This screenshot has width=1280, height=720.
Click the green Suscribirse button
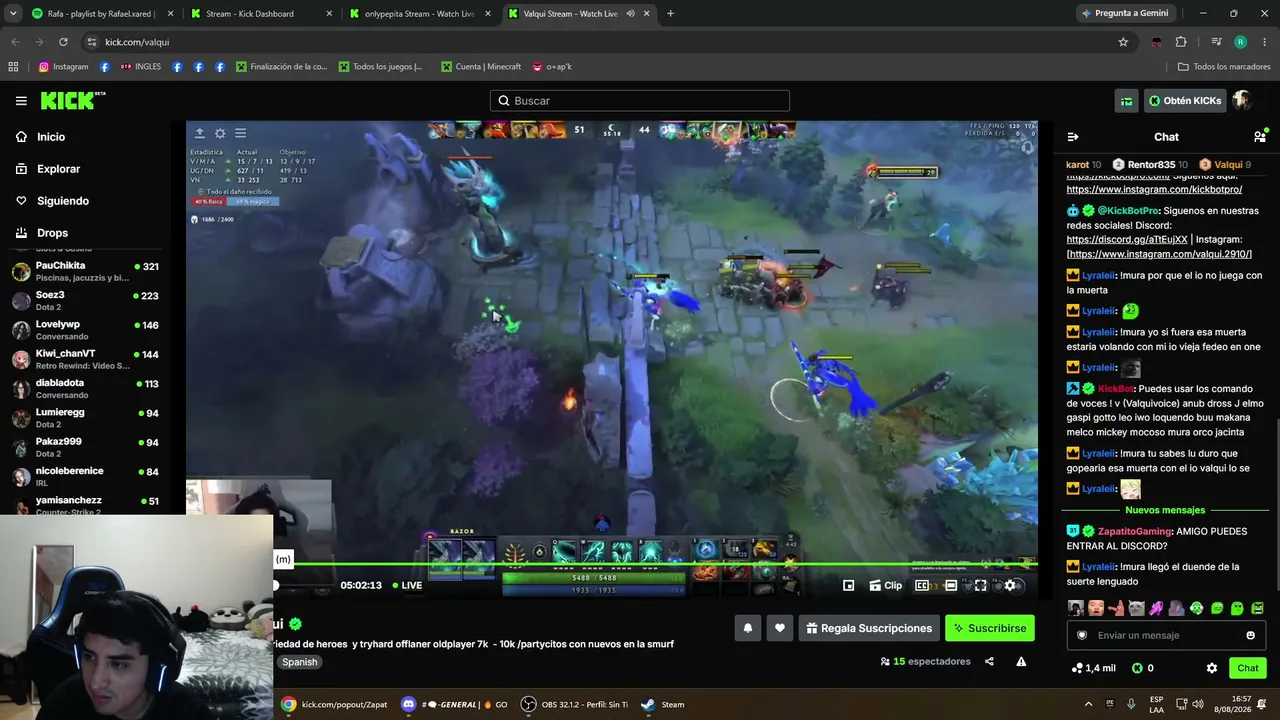pos(990,628)
